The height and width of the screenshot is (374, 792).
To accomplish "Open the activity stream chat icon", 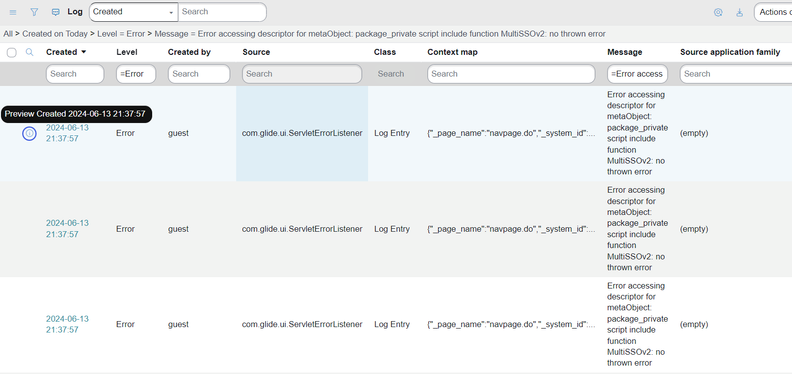I will 56,12.
